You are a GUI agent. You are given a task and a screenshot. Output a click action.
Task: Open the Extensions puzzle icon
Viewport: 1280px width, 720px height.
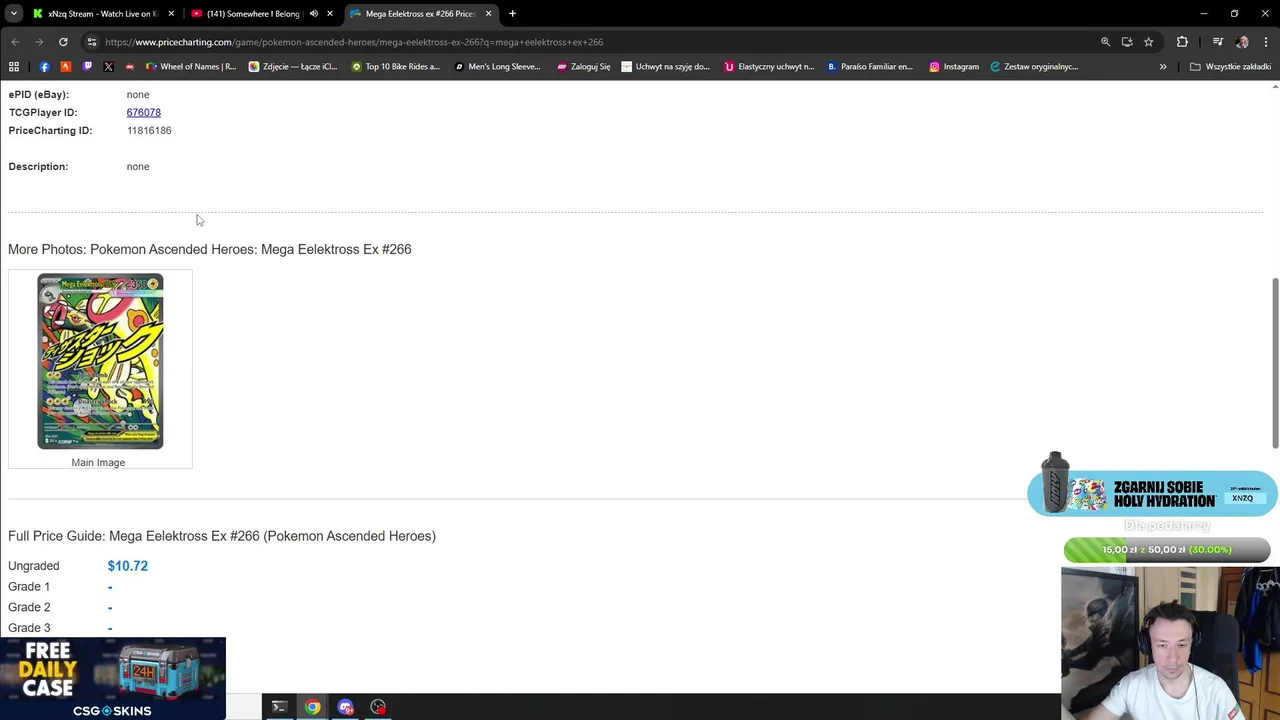coord(1182,42)
